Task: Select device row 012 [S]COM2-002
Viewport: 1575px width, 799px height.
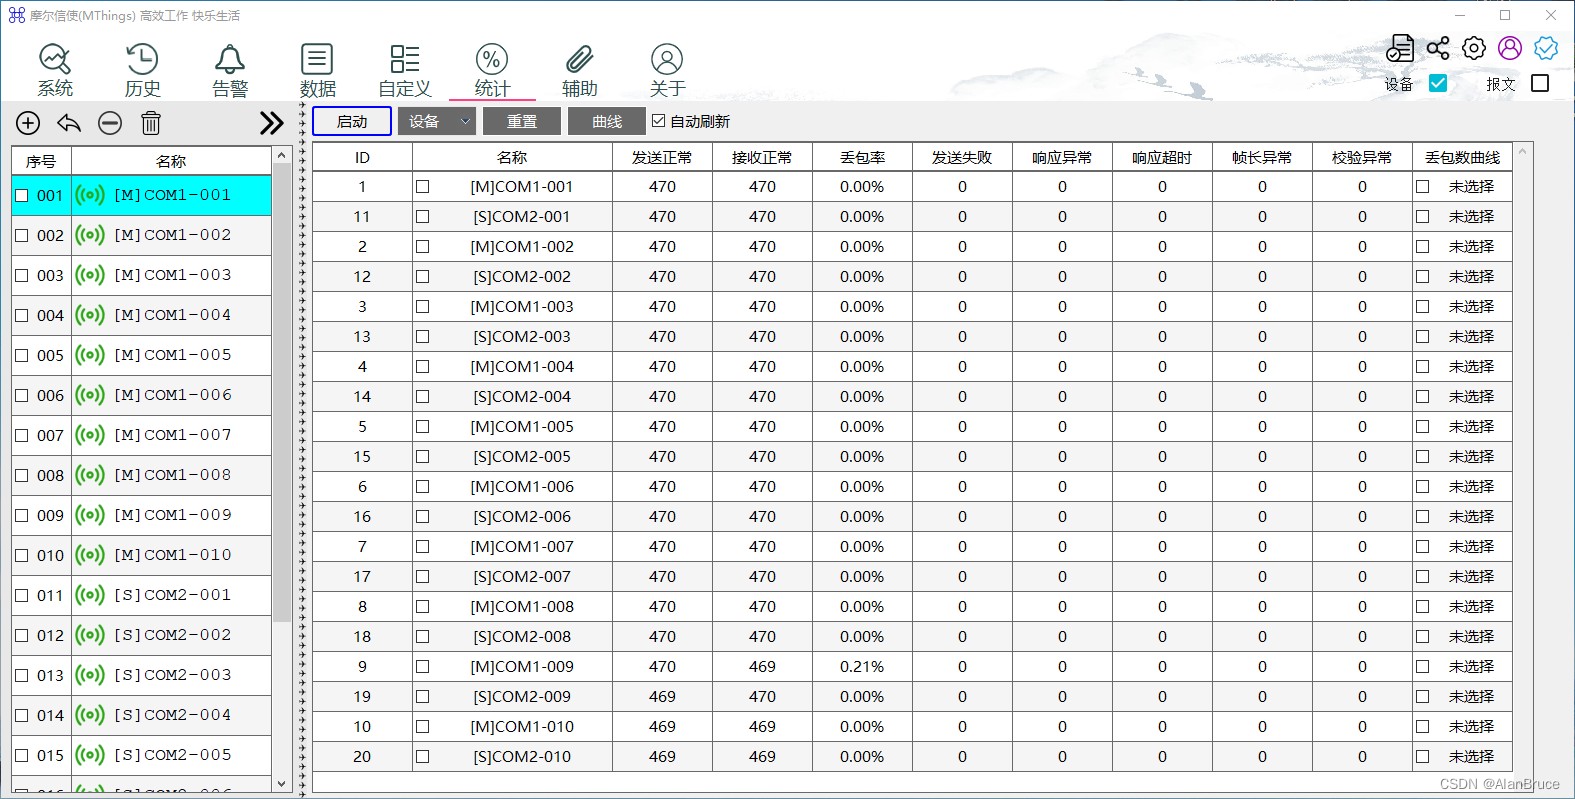Action: click(x=141, y=635)
